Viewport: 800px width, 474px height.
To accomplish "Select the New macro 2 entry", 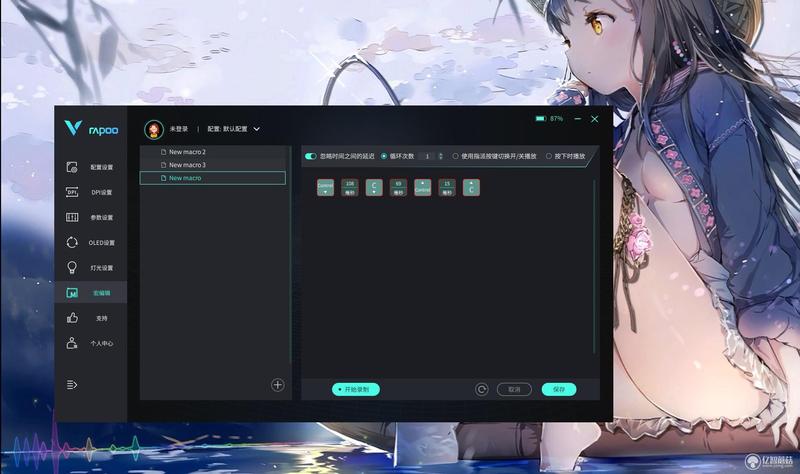I will [x=213, y=152].
